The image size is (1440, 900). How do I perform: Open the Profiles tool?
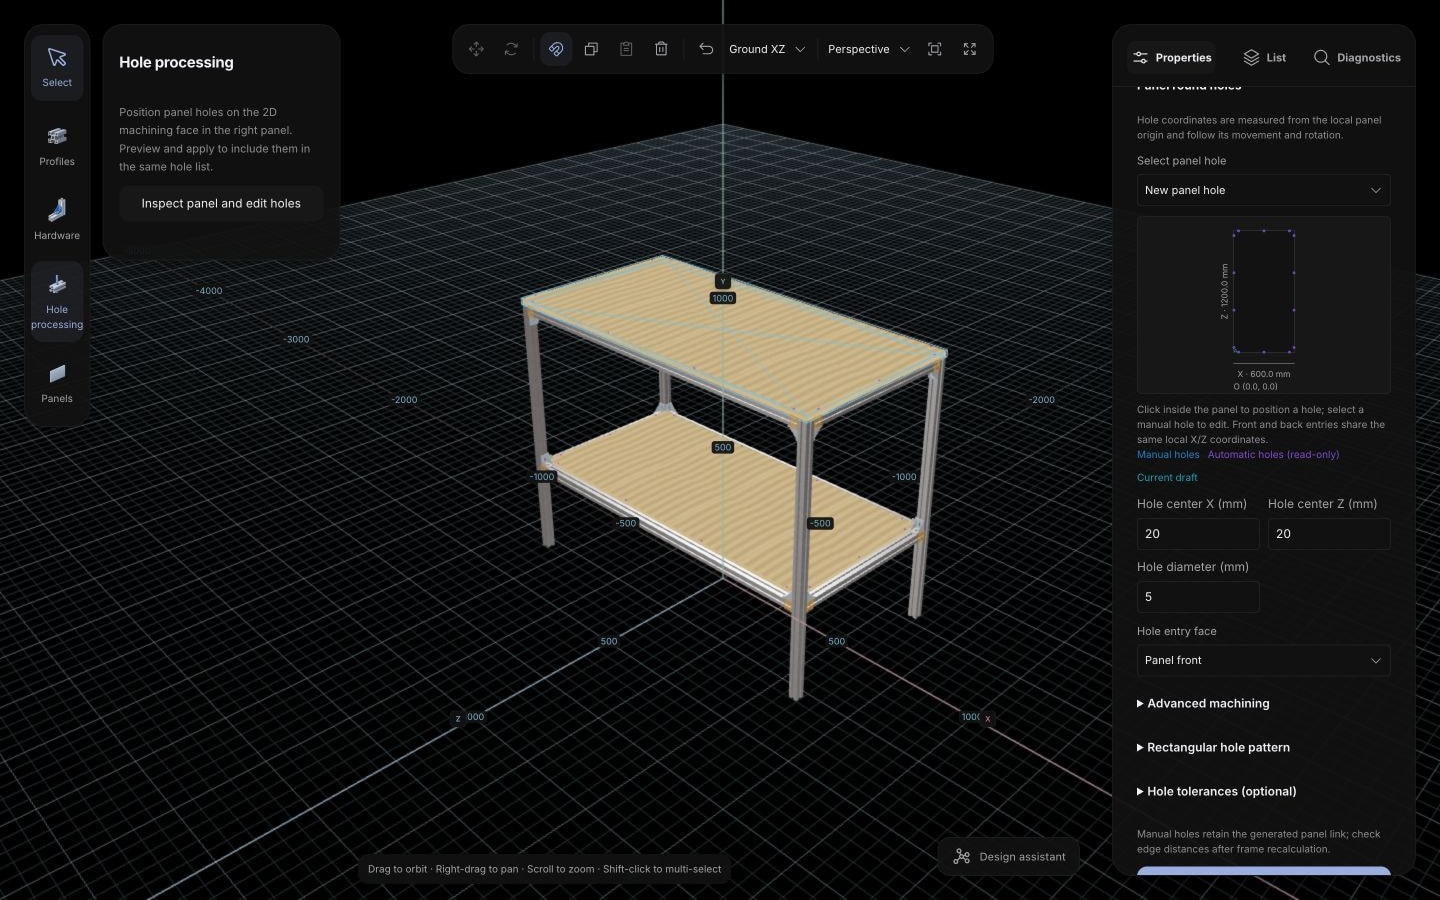(57, 146)
